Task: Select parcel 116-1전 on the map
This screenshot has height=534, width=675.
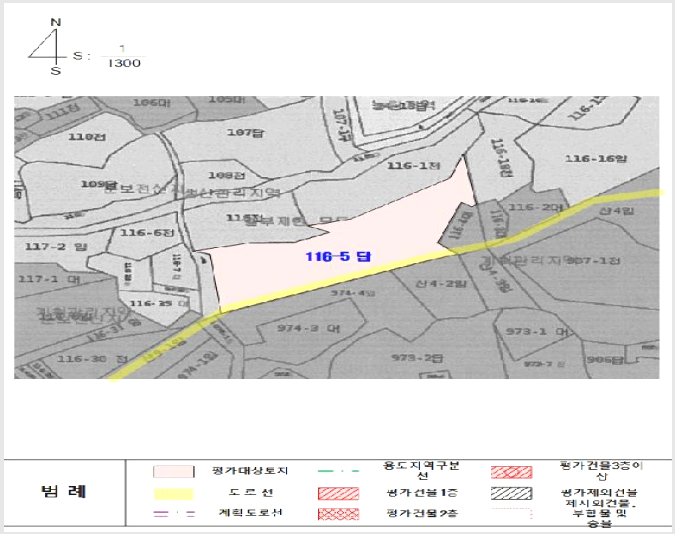Action: point(414,165)
